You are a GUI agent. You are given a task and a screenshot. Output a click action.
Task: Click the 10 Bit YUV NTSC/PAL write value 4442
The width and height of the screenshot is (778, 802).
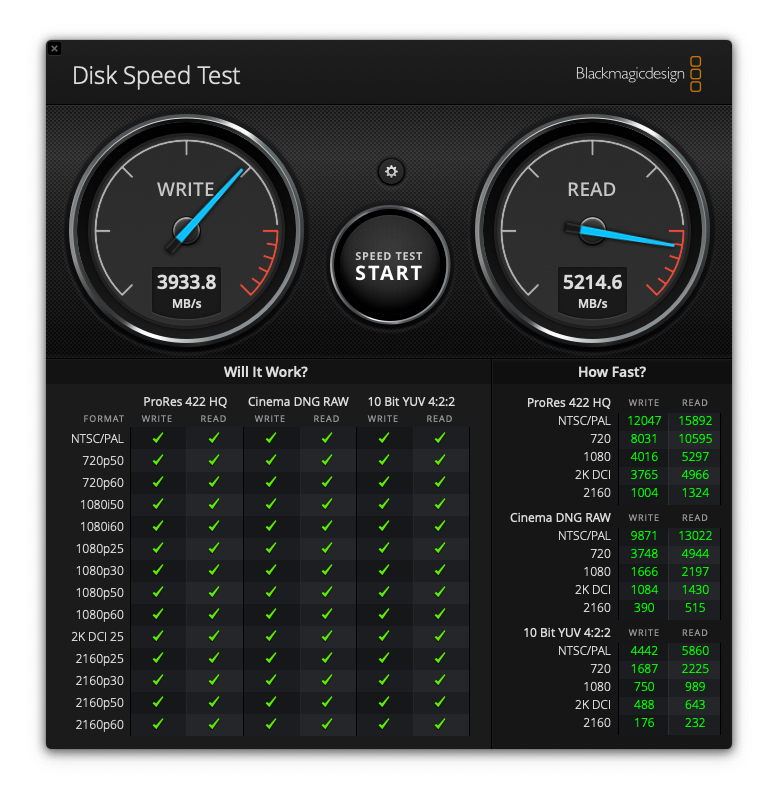[x=644, y=651]
